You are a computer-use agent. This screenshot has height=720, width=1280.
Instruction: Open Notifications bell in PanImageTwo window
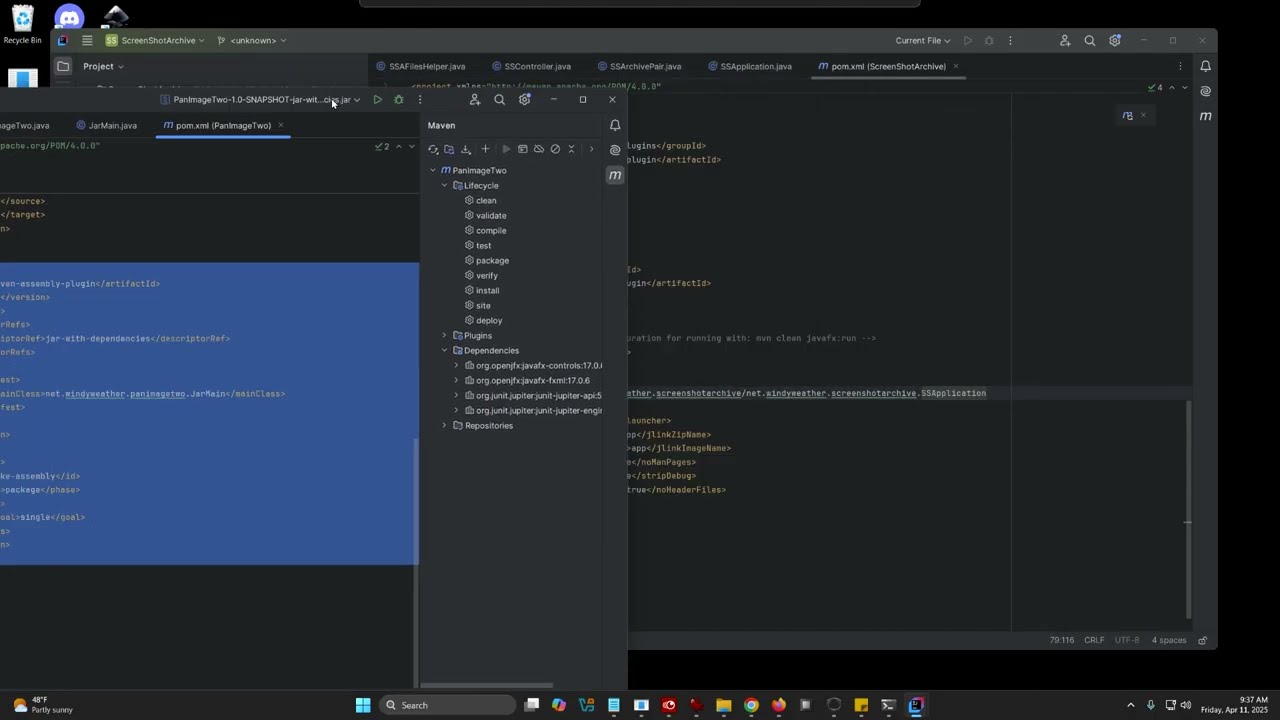coord(615,125)
